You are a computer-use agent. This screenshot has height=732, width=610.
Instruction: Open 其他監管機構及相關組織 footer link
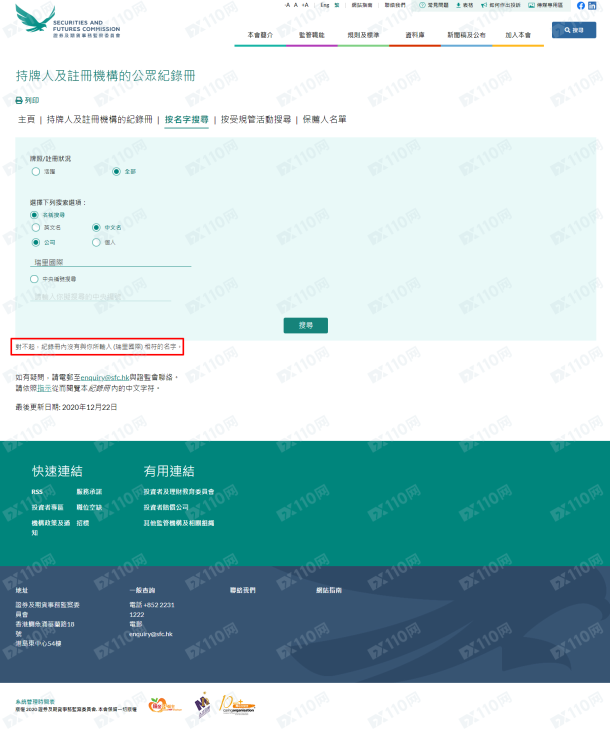pos(179,523)
